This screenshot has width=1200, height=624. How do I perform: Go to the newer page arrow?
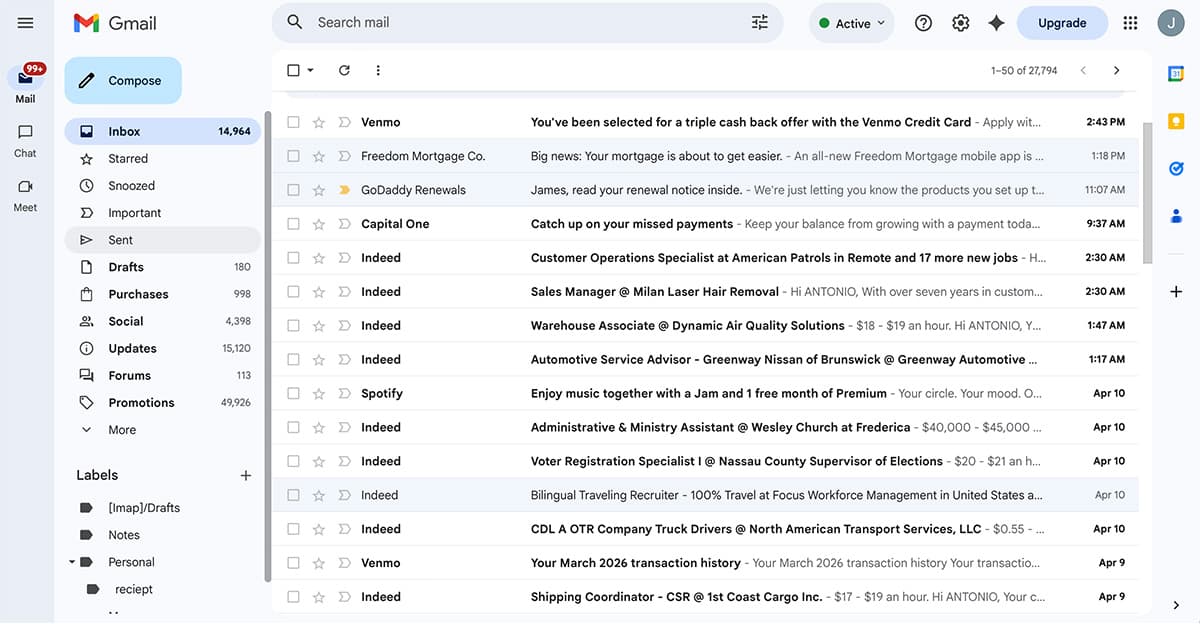(x=1083, y=70)
